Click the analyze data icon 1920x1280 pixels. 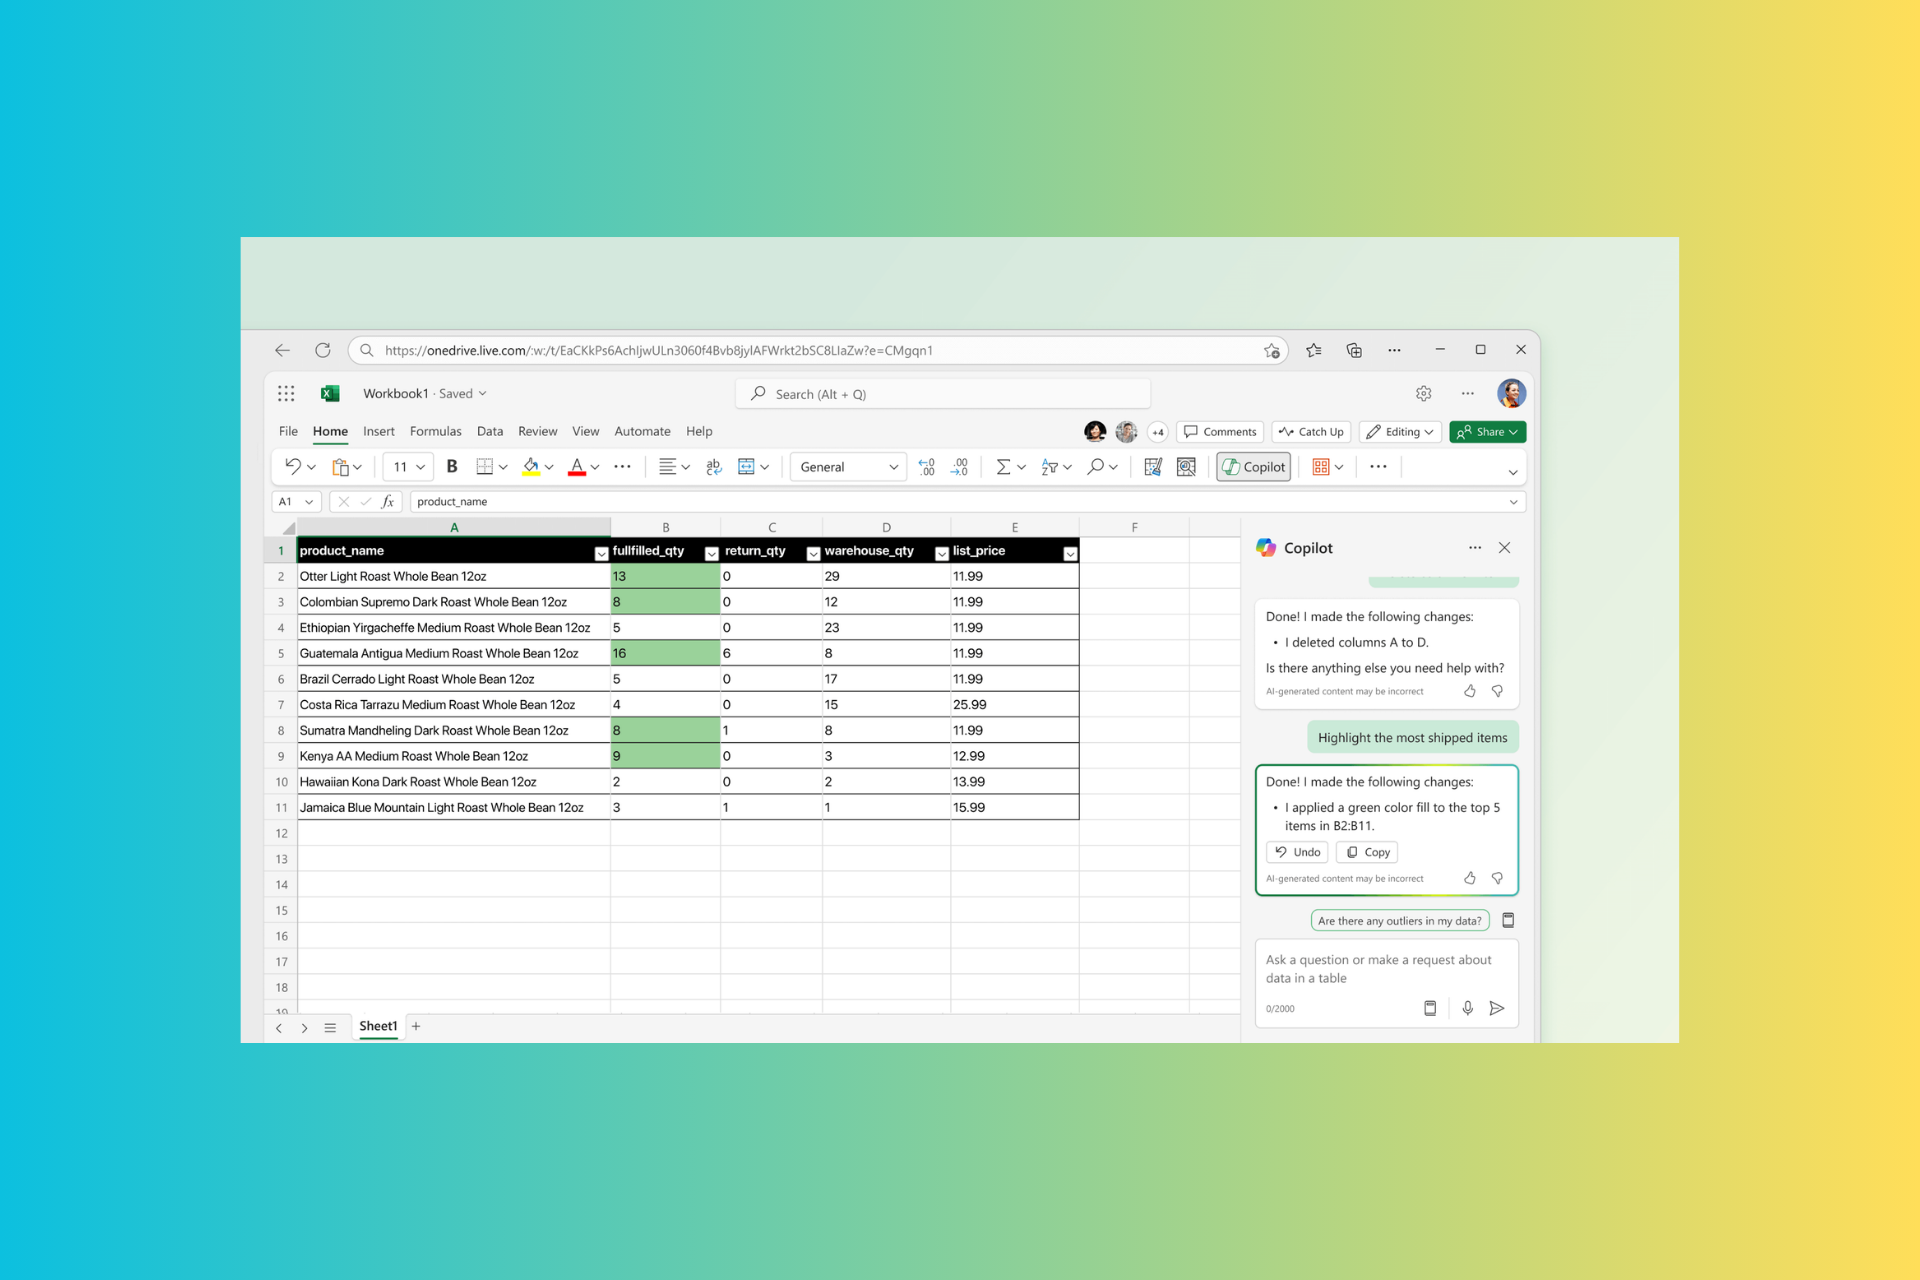(x=1186, y=467)
